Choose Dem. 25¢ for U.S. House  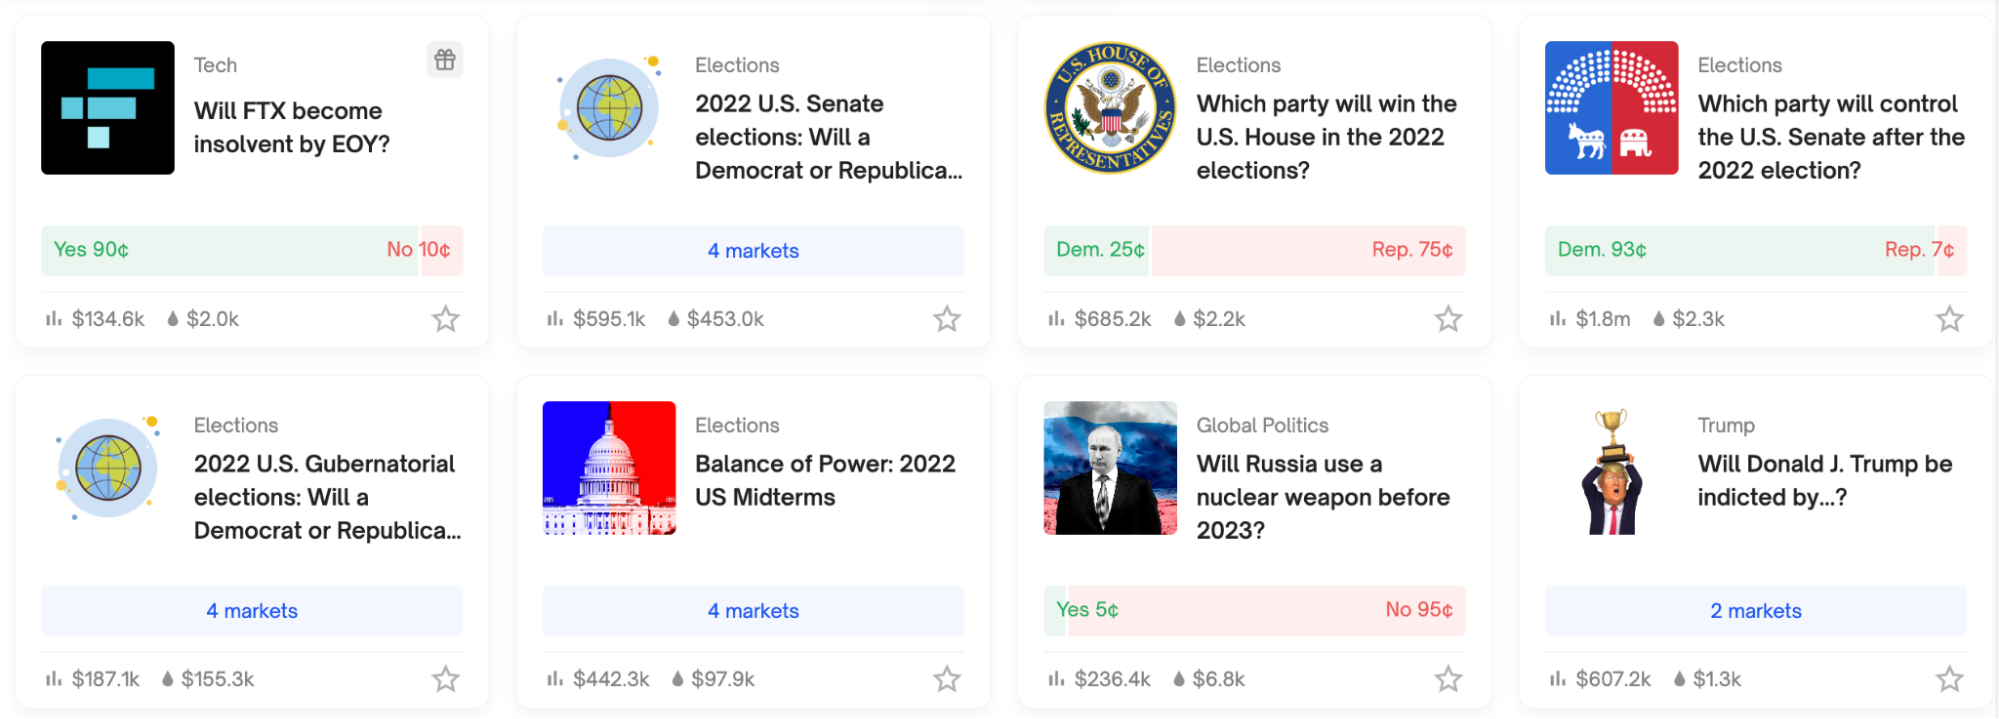[x=1097, y=250]
